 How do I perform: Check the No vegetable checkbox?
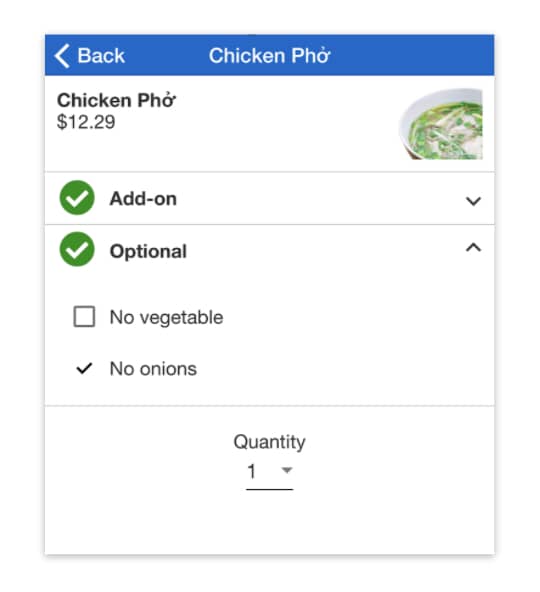pyautogui.click(x=84, y=316)
